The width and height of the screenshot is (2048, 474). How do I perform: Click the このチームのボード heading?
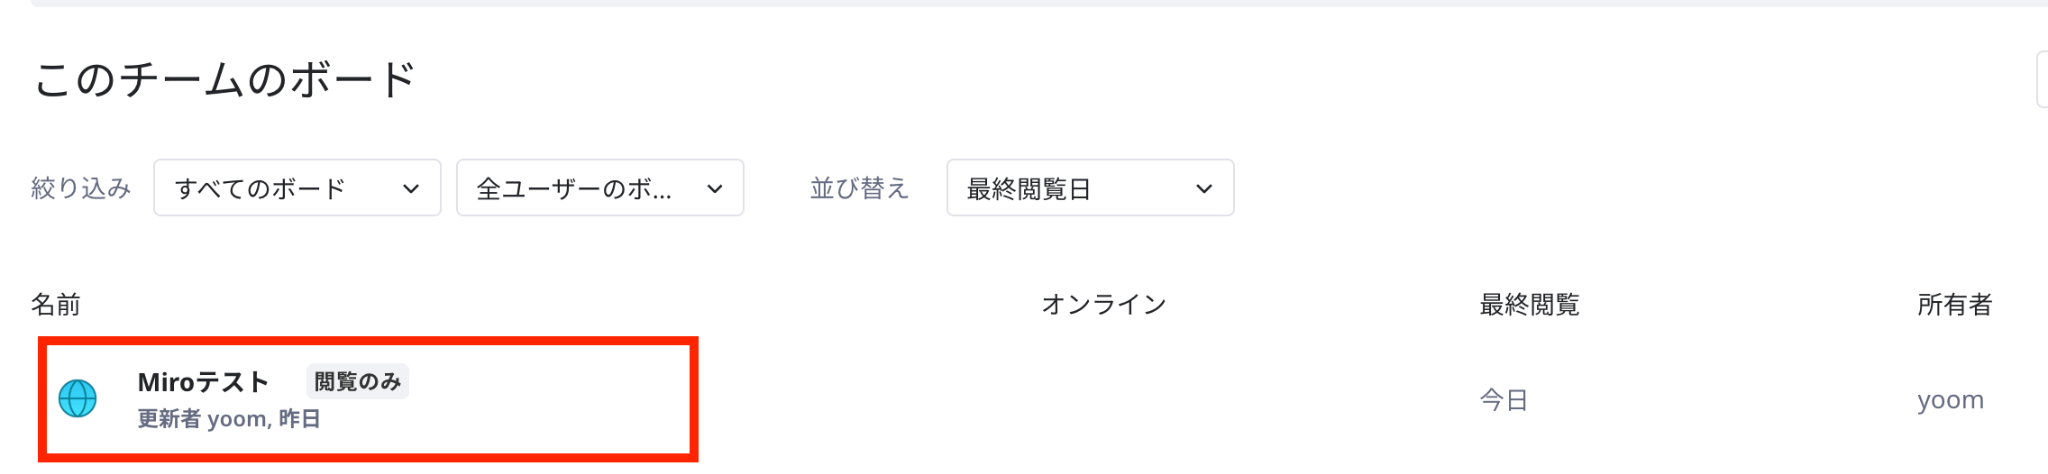click(x=225, y=80)
